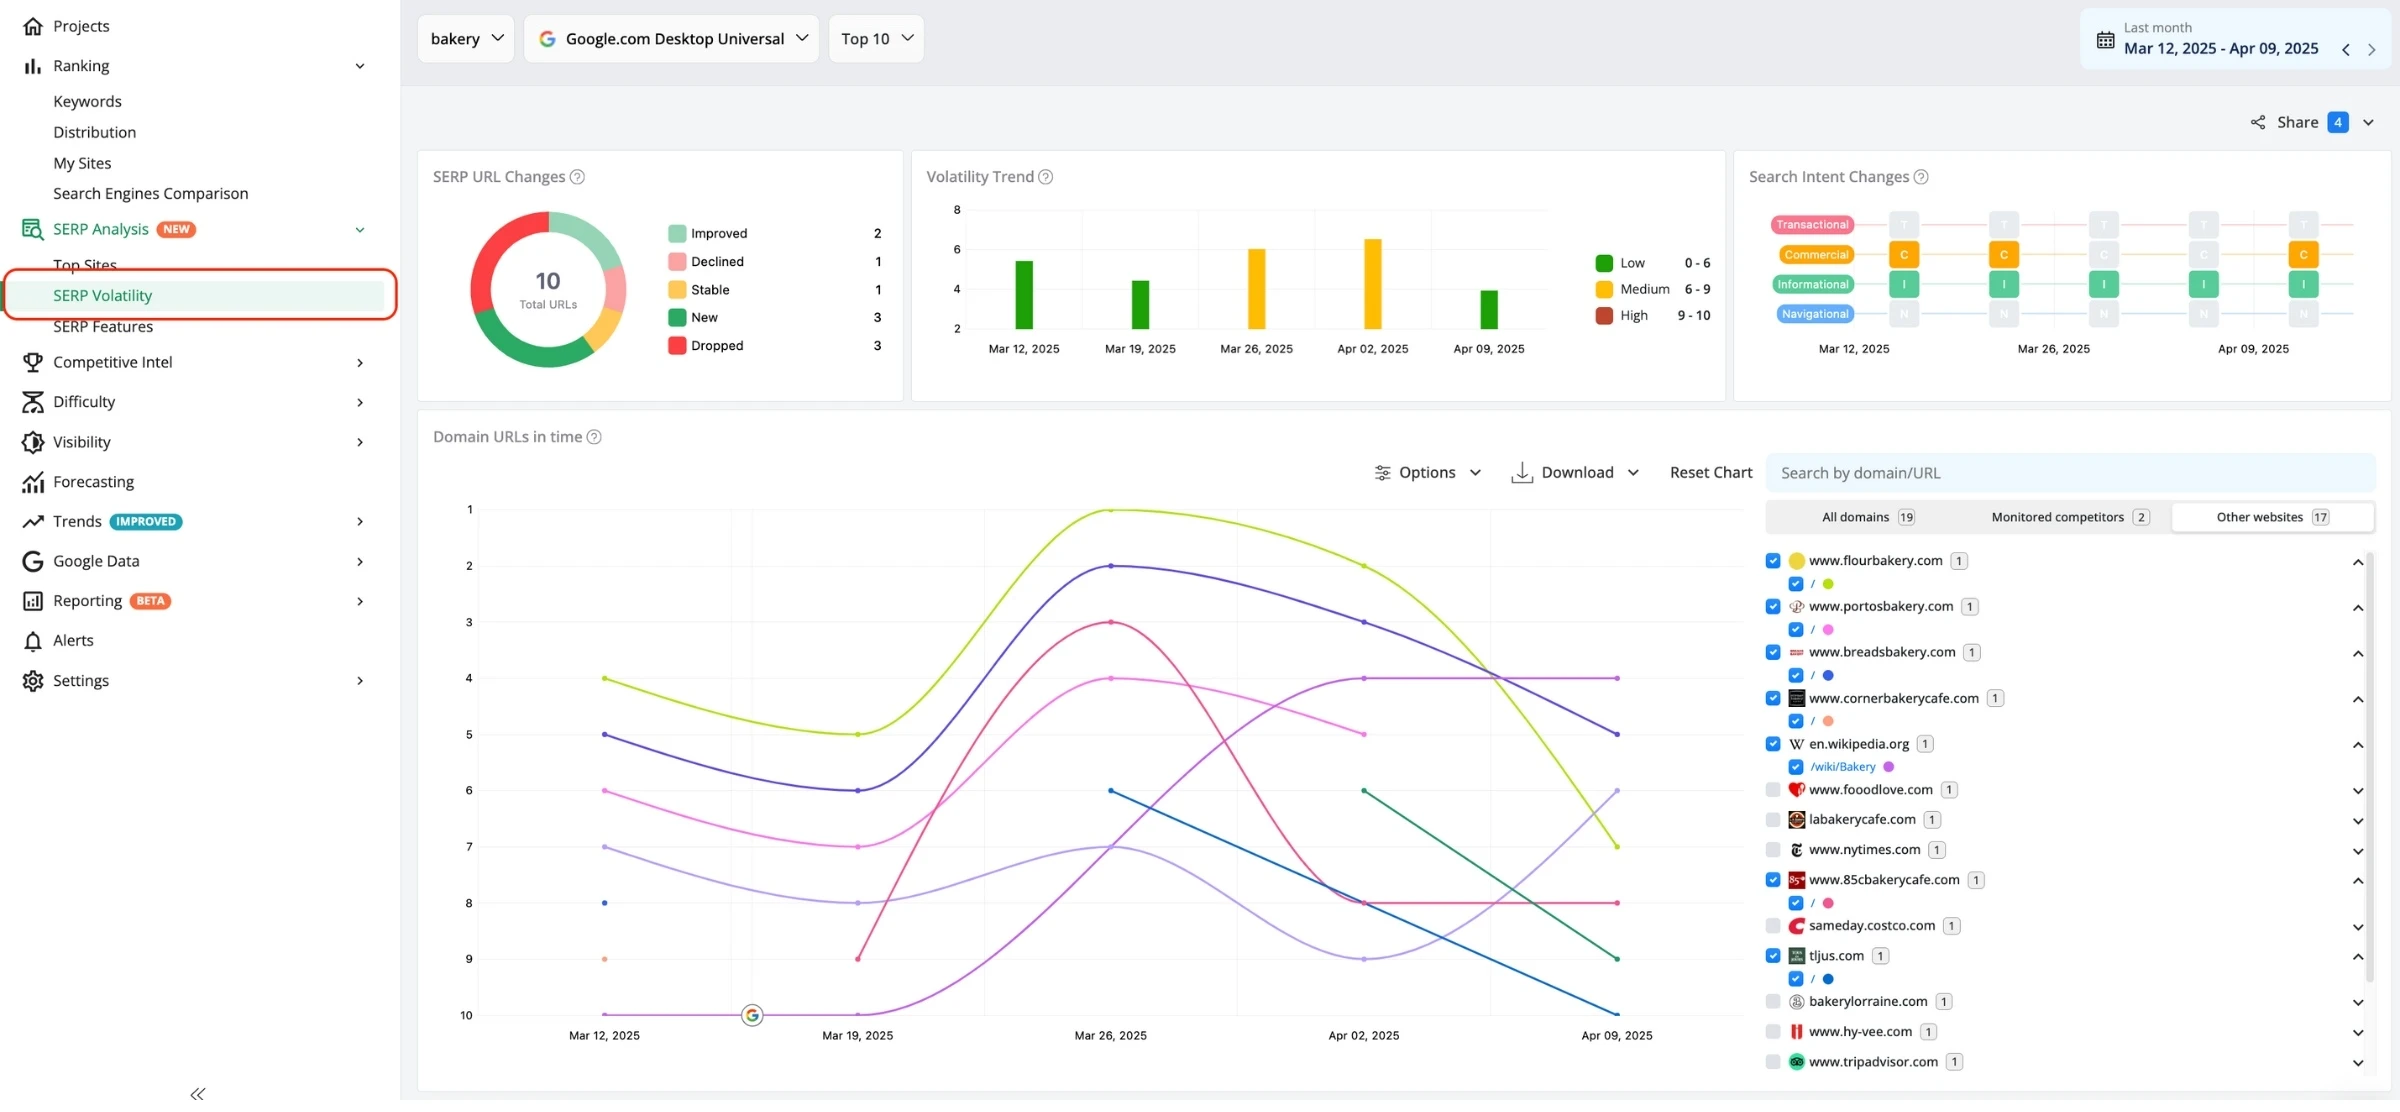
Task: Click the Alerts bell icon
Action: 32,641
